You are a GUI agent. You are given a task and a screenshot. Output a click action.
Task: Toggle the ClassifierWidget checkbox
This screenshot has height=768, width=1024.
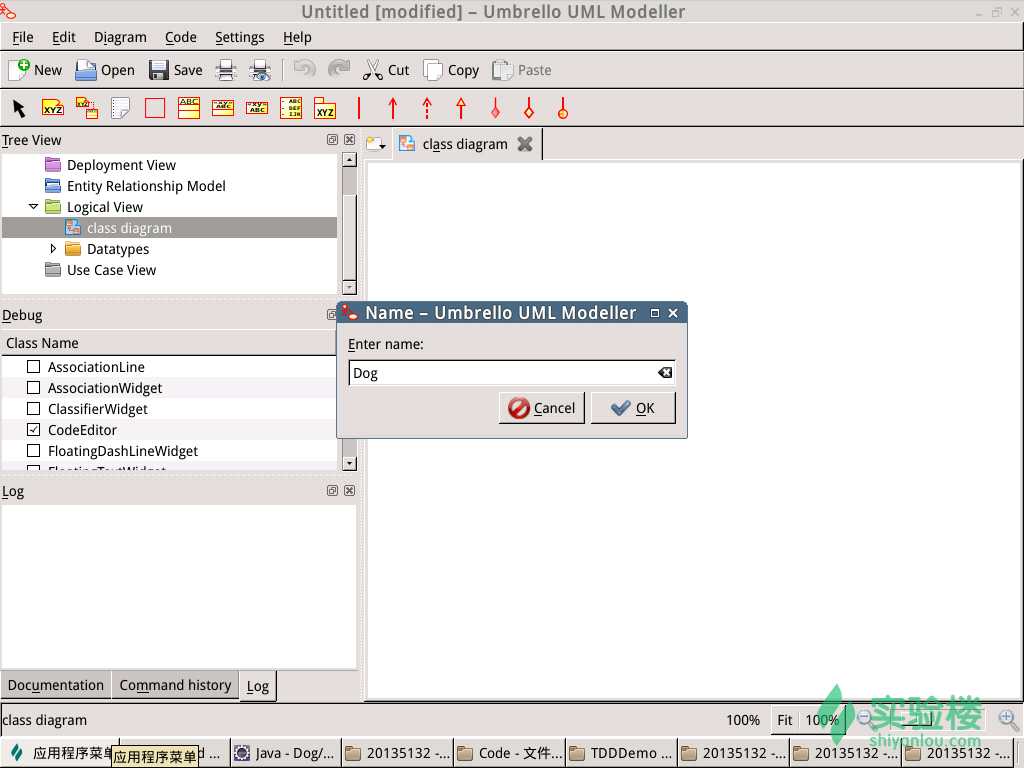33,408
